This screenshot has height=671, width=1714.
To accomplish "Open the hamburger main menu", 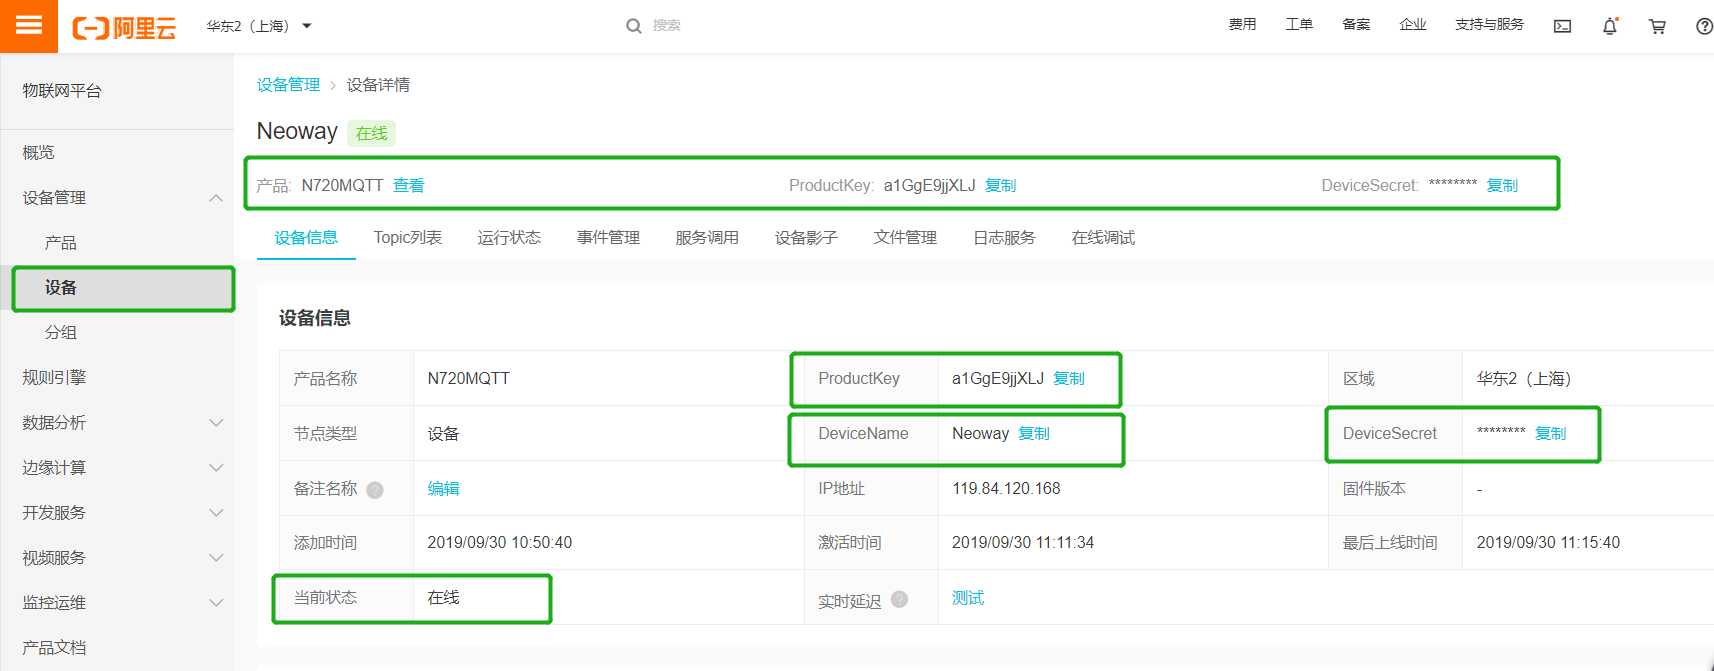I will point(29,26).
